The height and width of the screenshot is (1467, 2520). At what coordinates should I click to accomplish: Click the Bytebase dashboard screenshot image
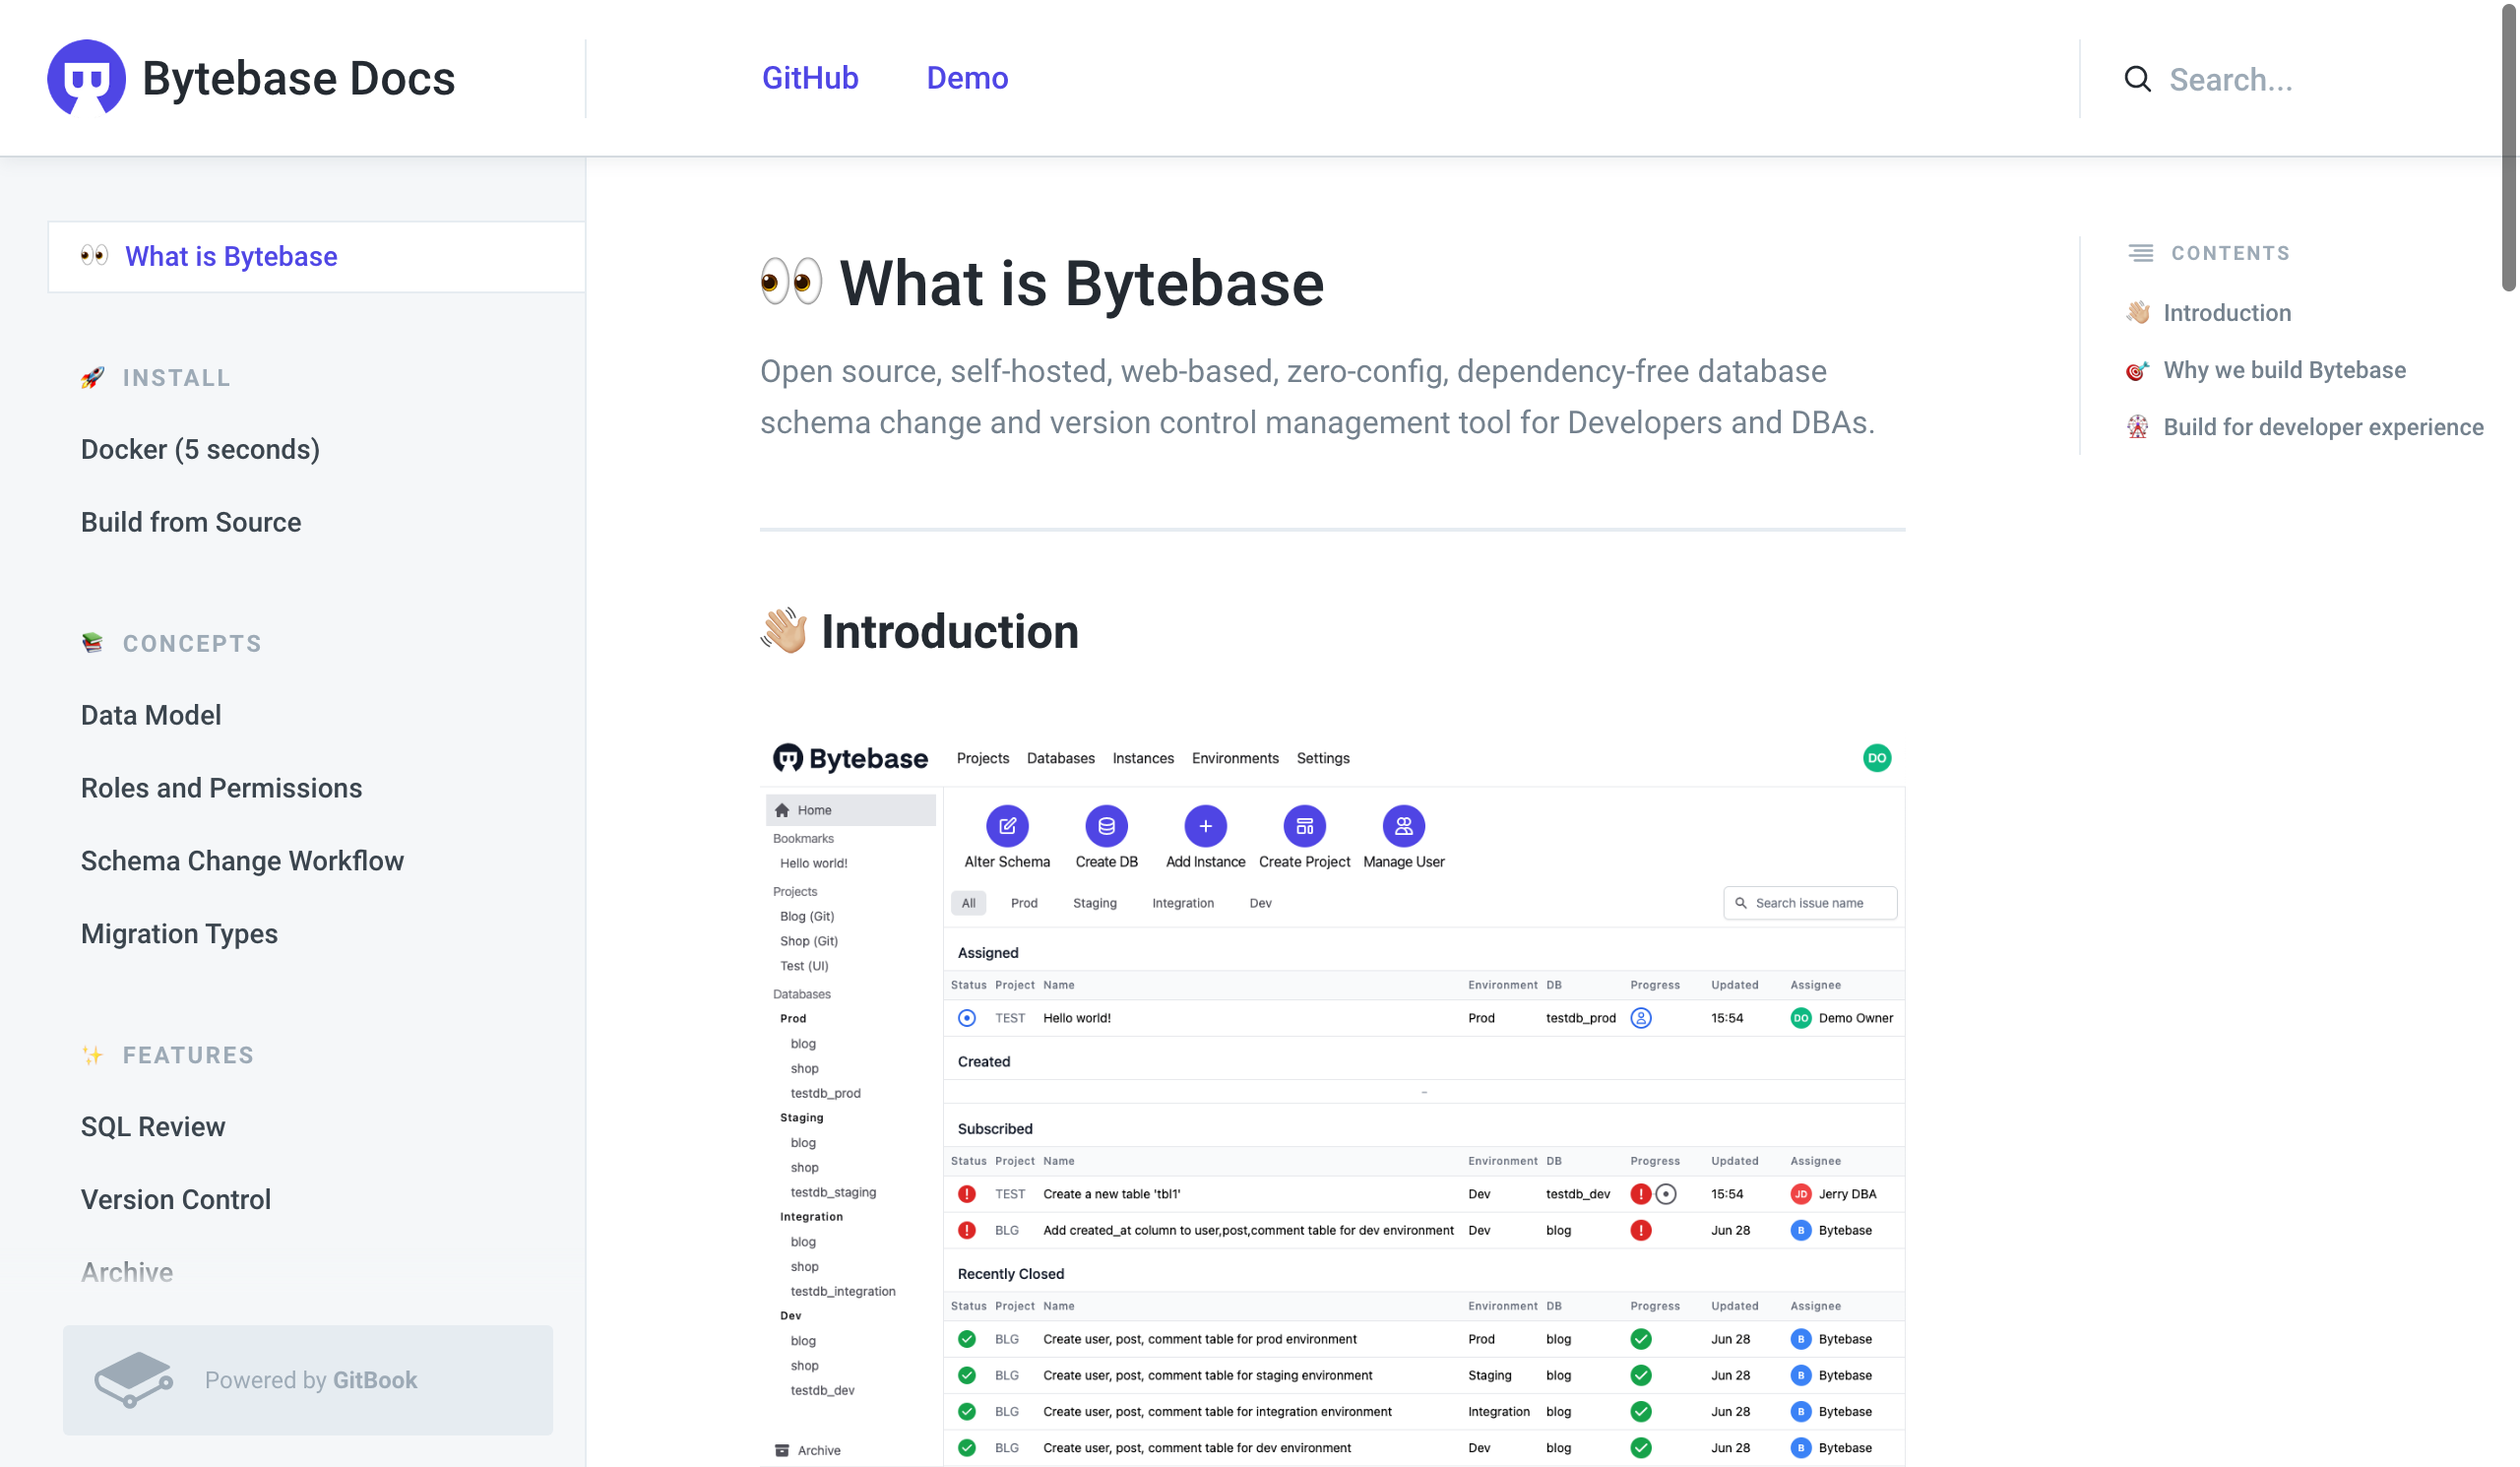(x=1332, y=1100)
